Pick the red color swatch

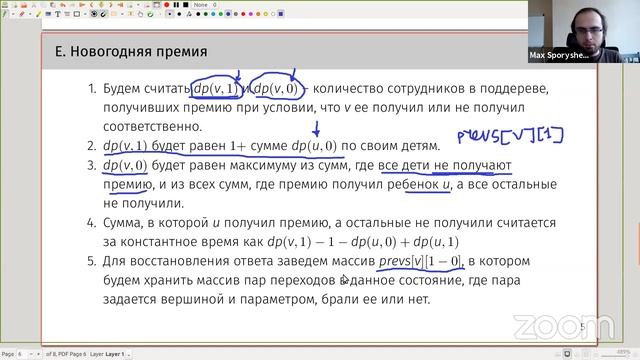coord(243,14)
